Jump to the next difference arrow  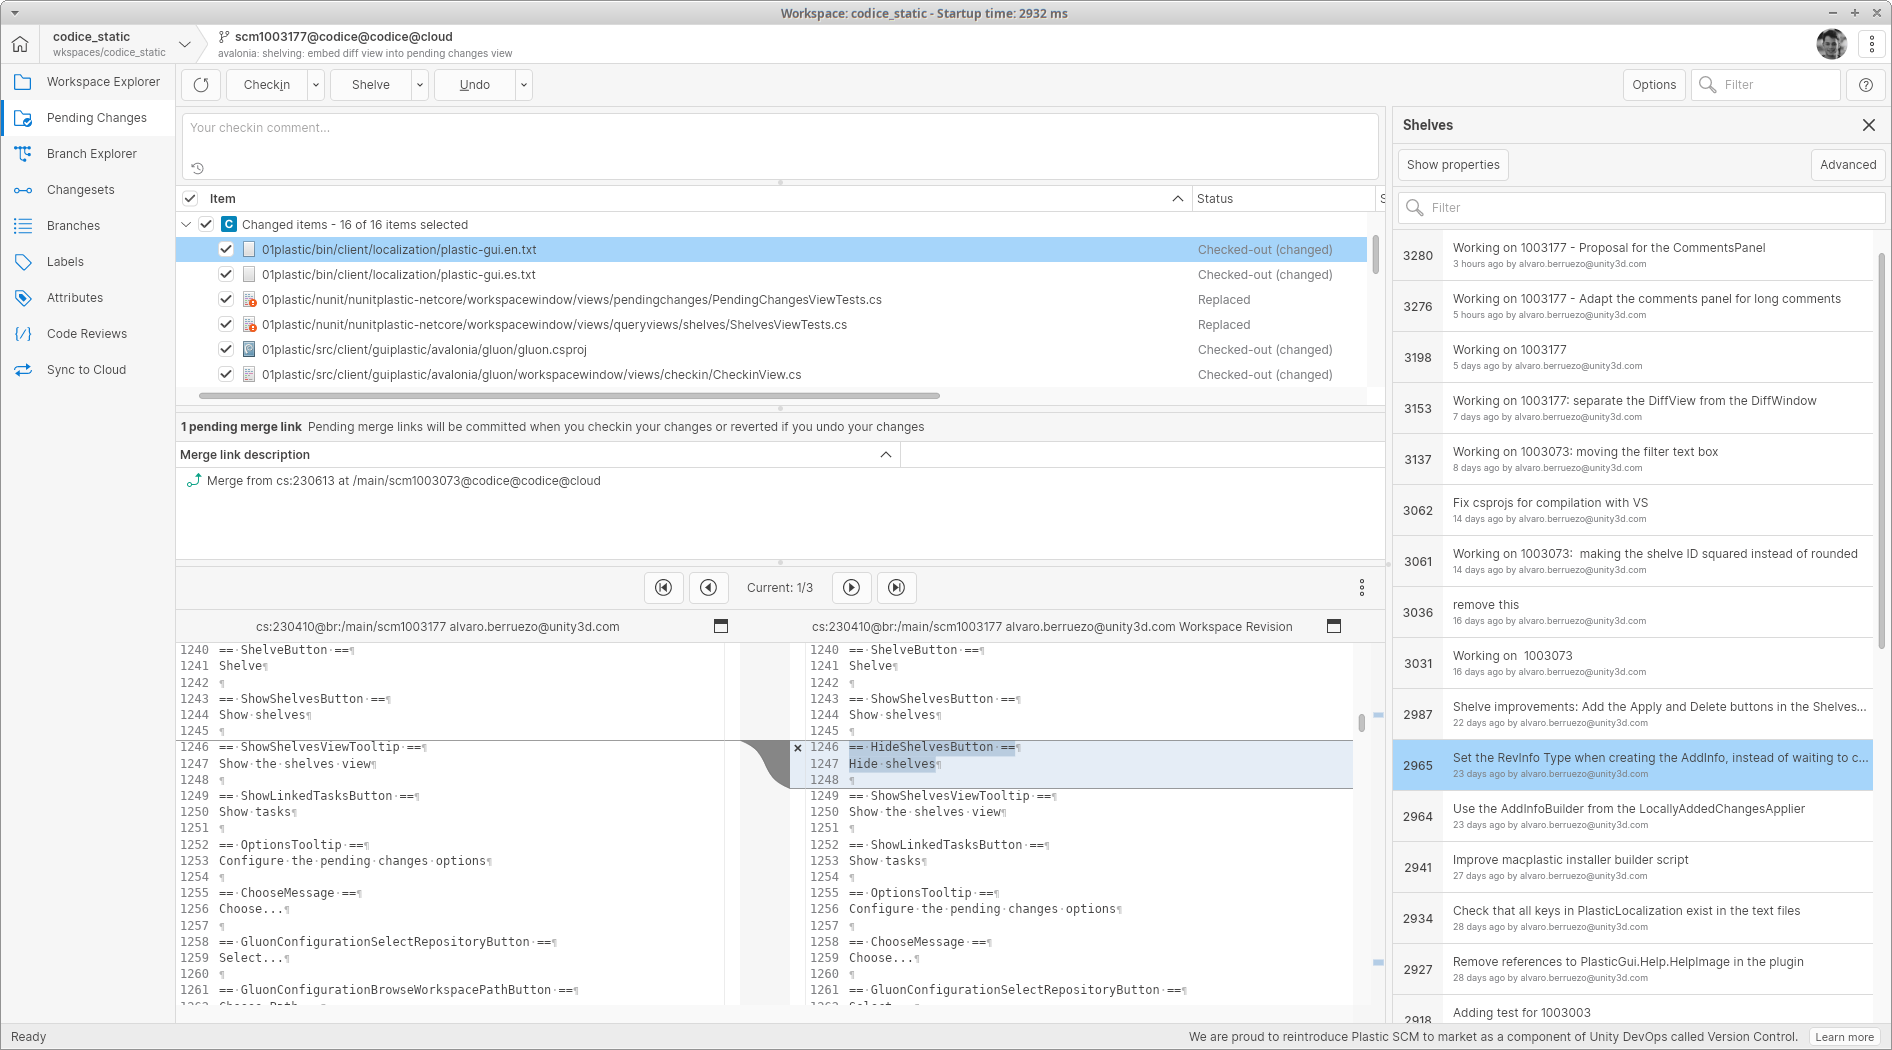(x=851, y=588)
